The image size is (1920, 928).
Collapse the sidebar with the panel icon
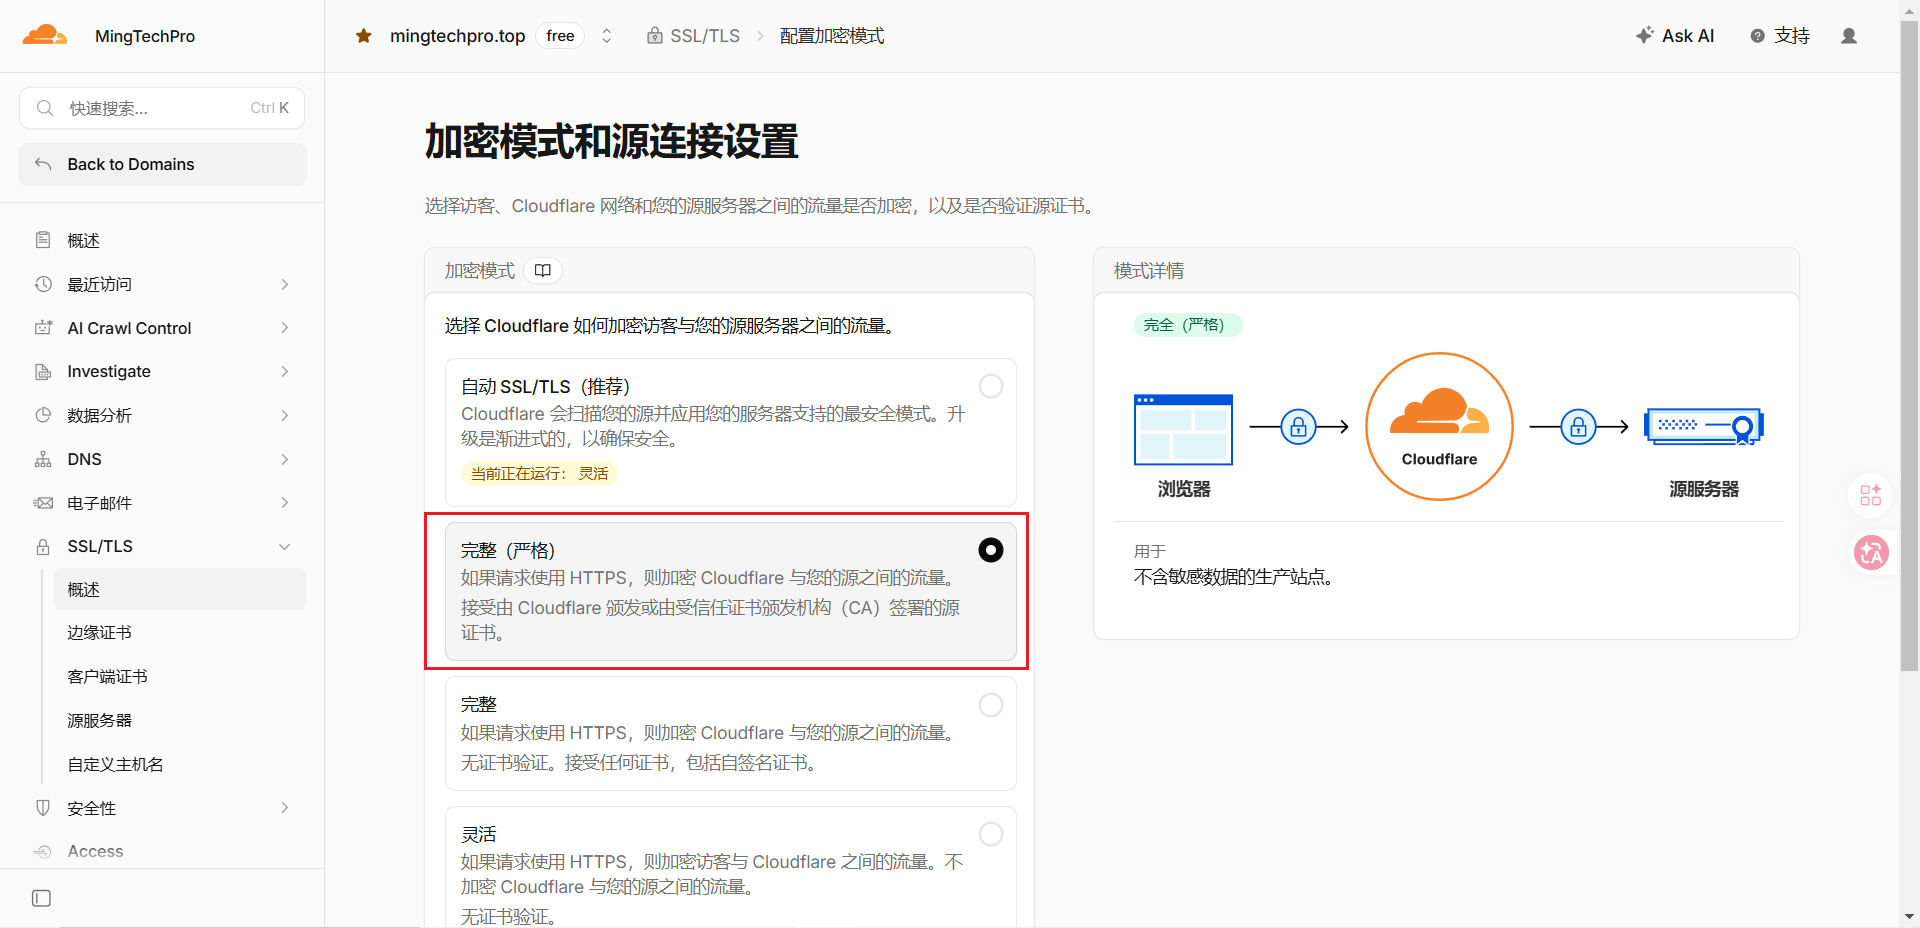pos(41,898)
